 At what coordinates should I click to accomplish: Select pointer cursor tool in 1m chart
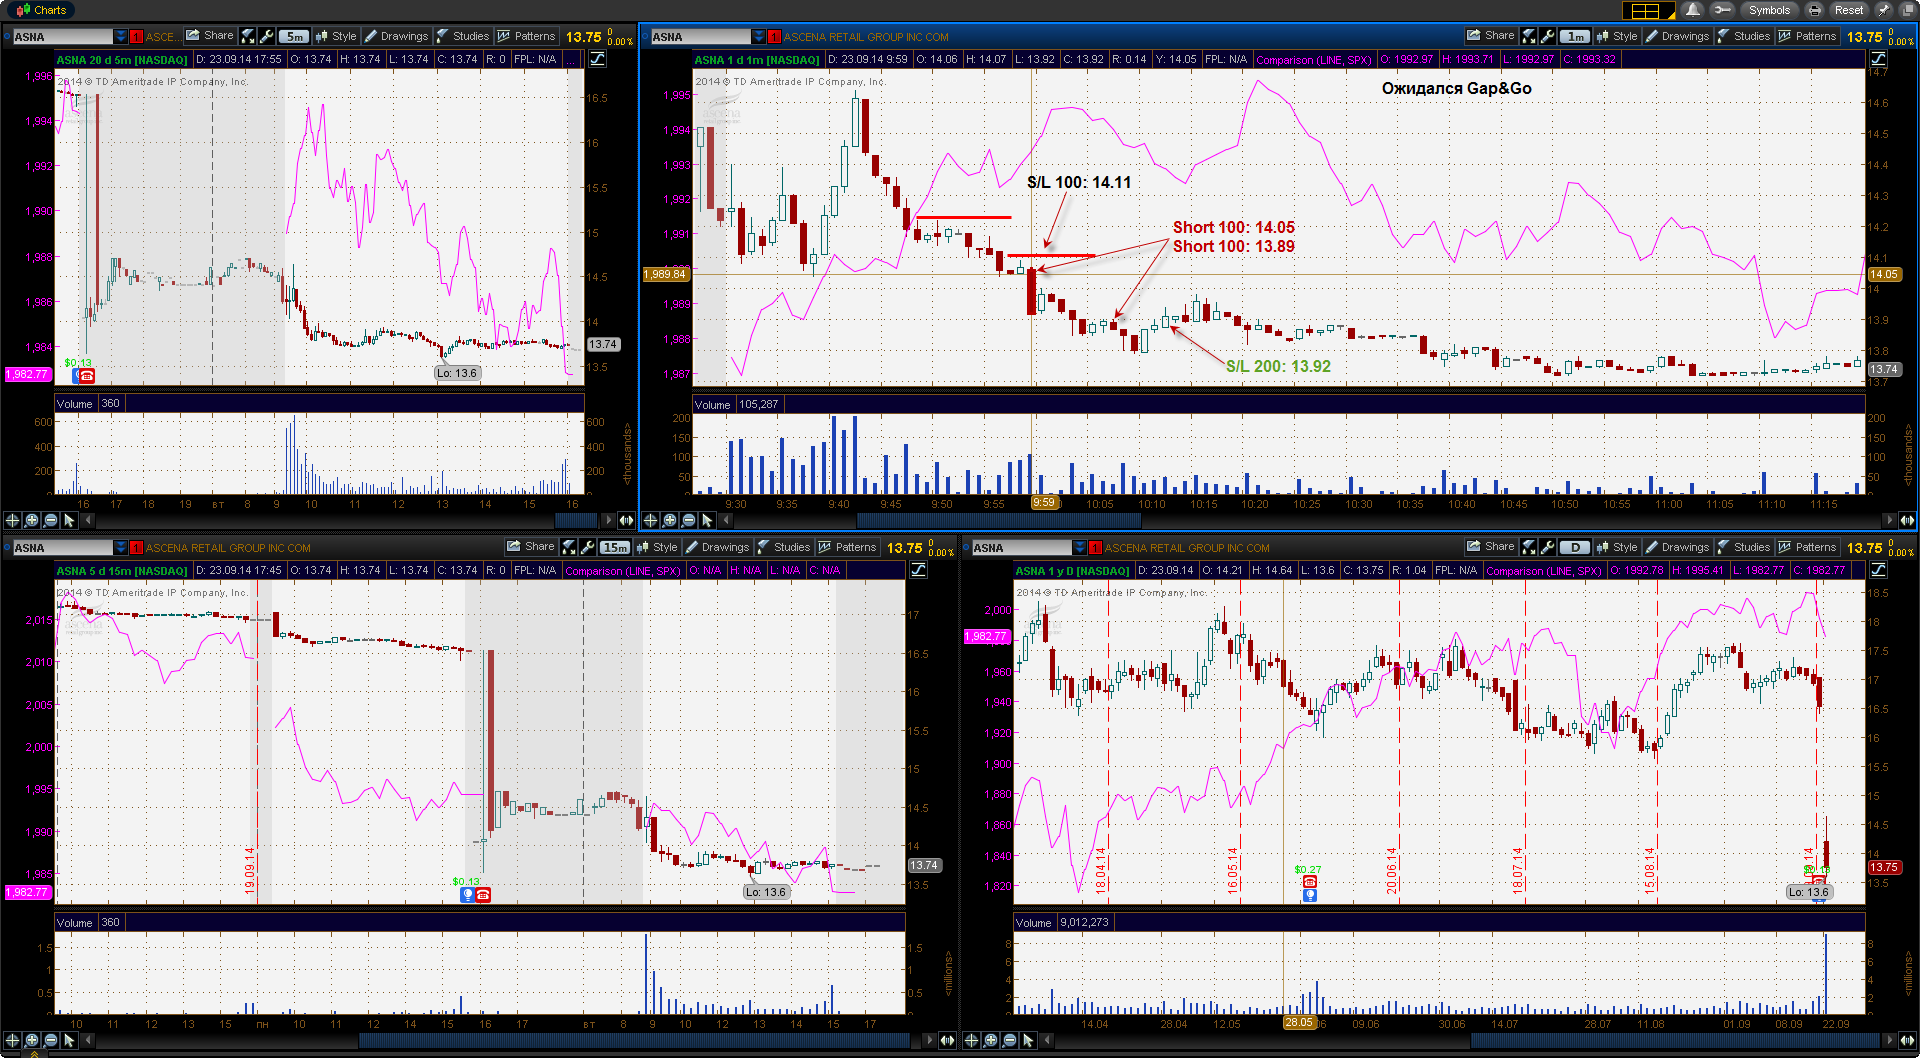(x=707, y=520)
